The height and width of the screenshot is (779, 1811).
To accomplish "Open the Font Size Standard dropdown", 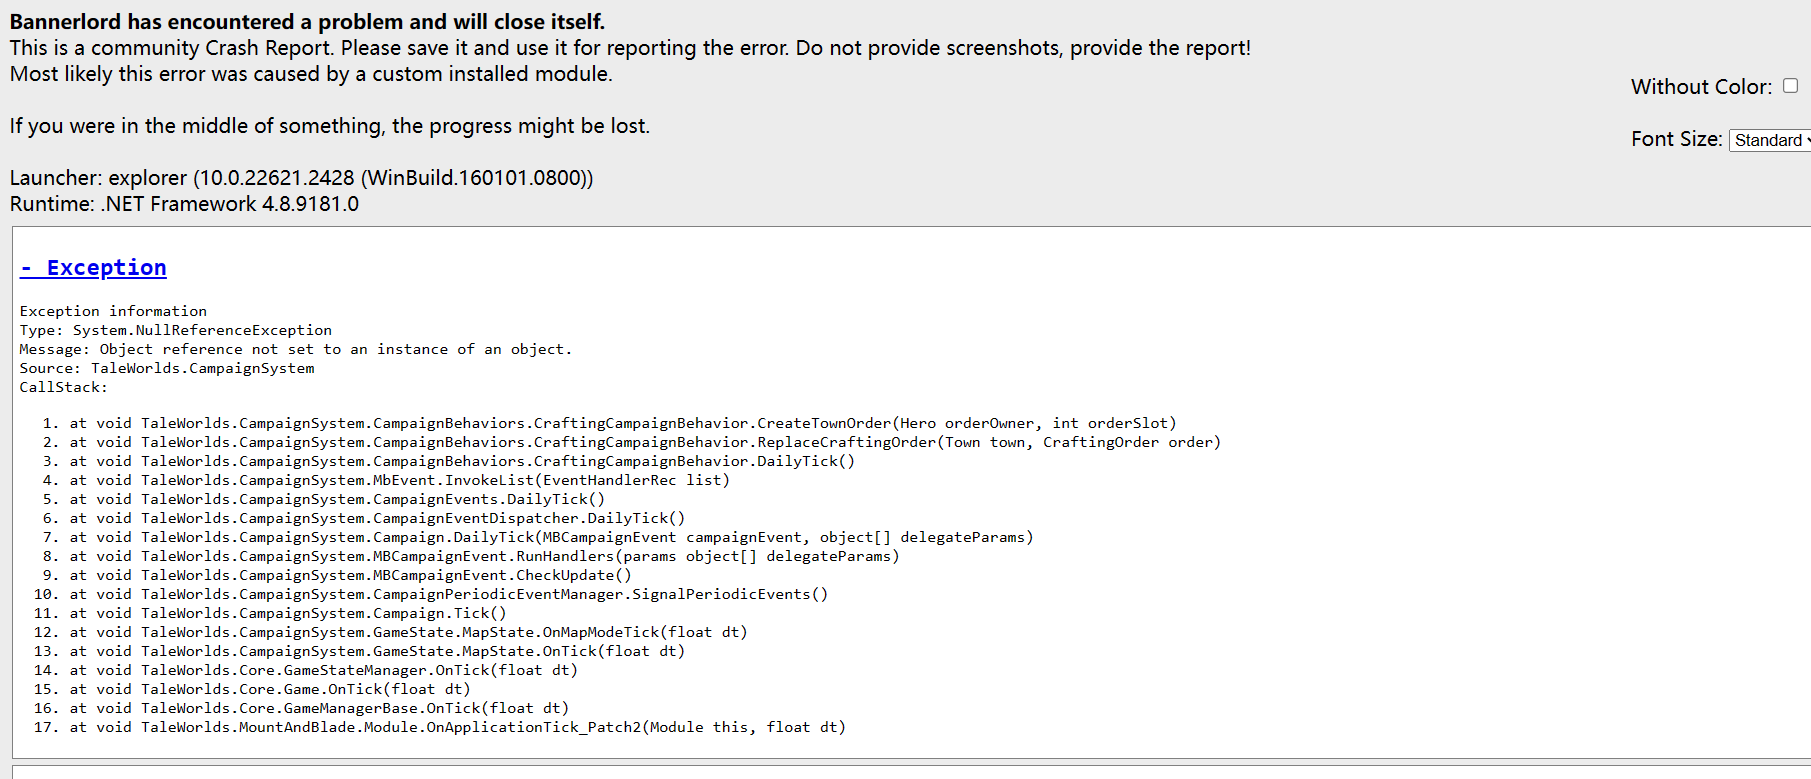I will tap(1770, 140).
